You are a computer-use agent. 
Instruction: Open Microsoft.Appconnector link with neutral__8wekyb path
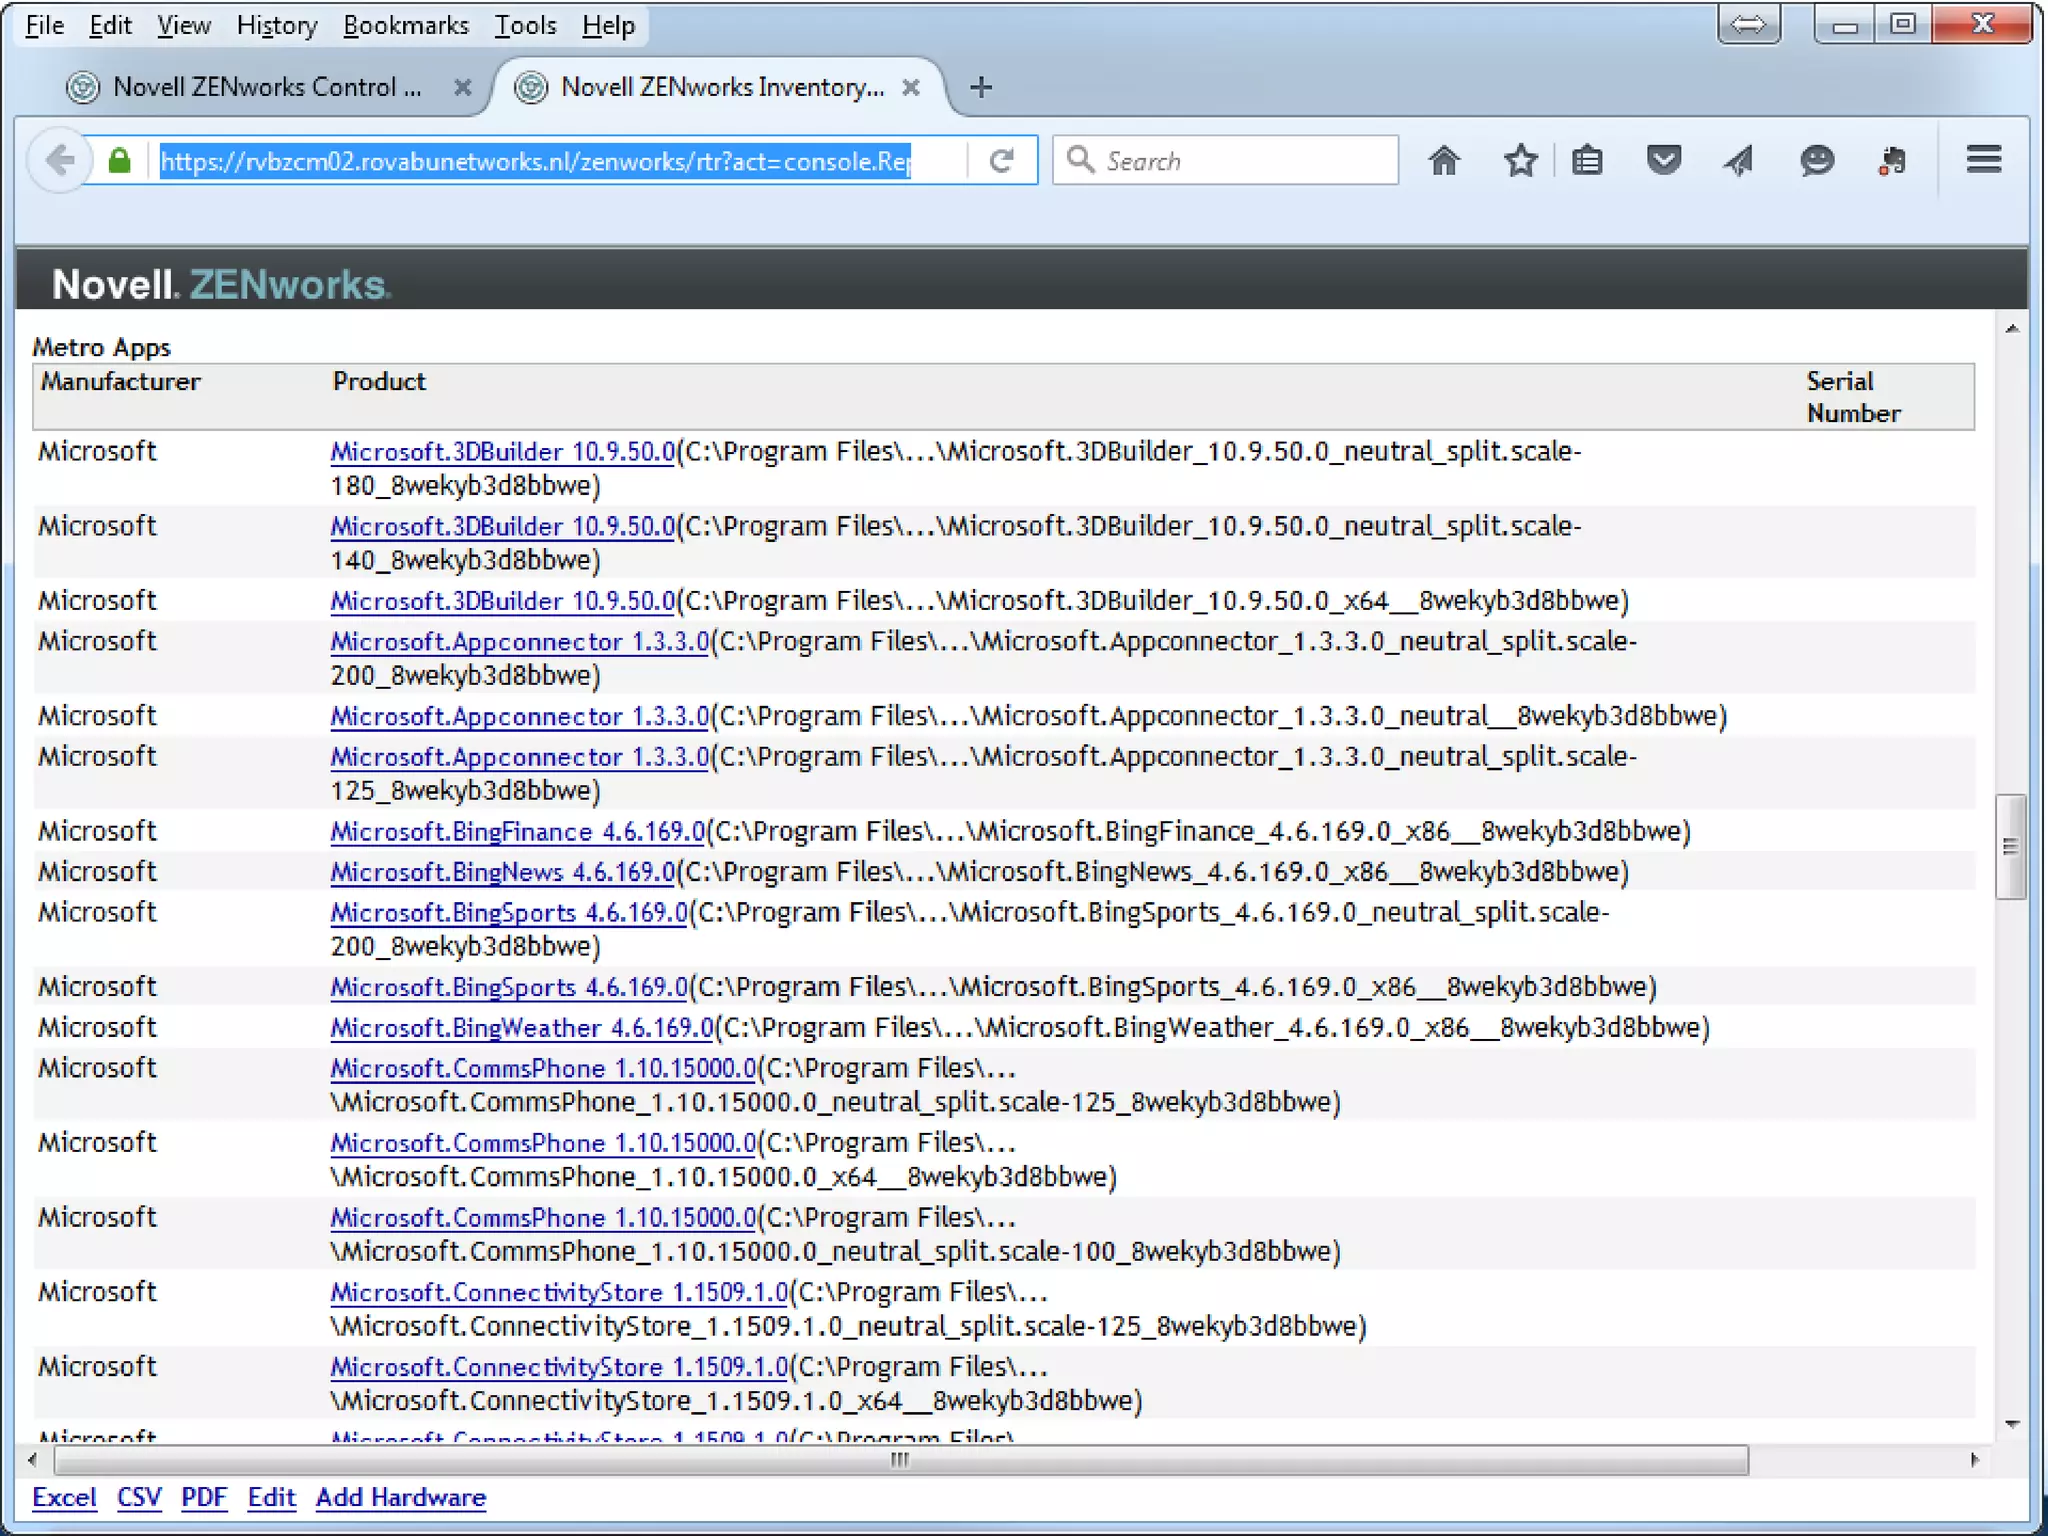tap(520, 716)
